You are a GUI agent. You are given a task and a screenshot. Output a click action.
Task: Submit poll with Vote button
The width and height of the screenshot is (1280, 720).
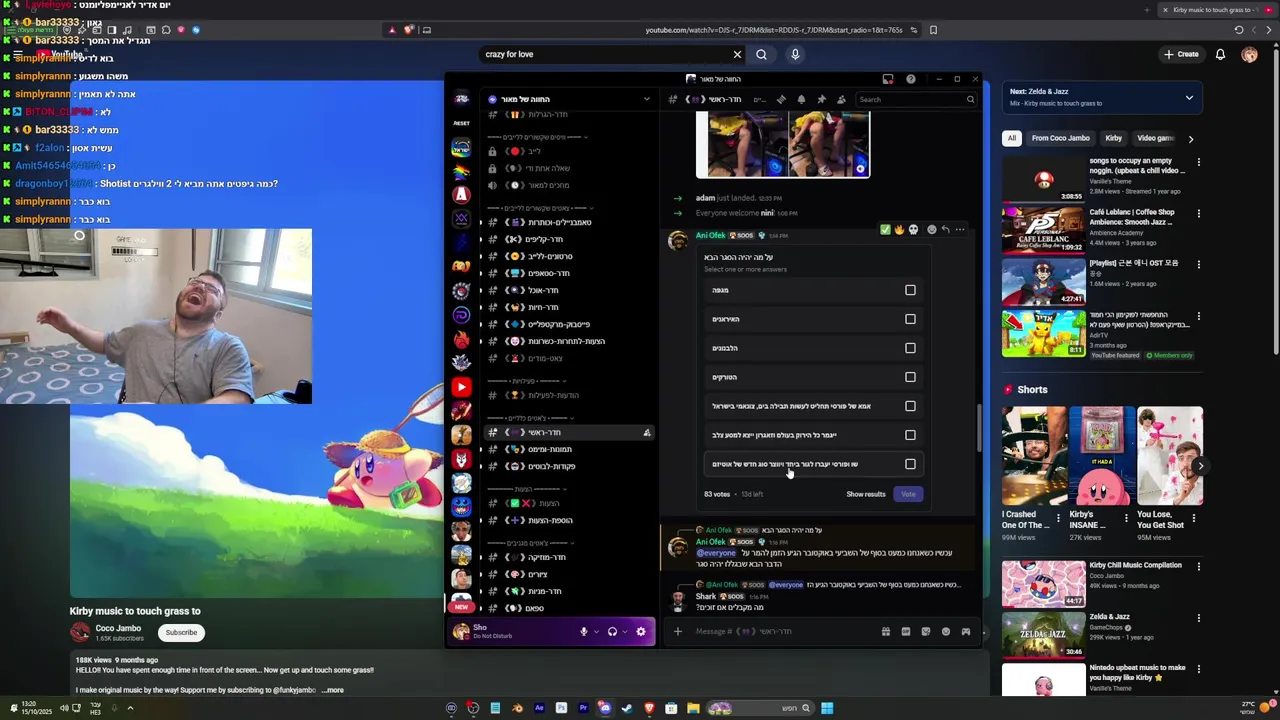pyautogui.click(x=908, y=494)
